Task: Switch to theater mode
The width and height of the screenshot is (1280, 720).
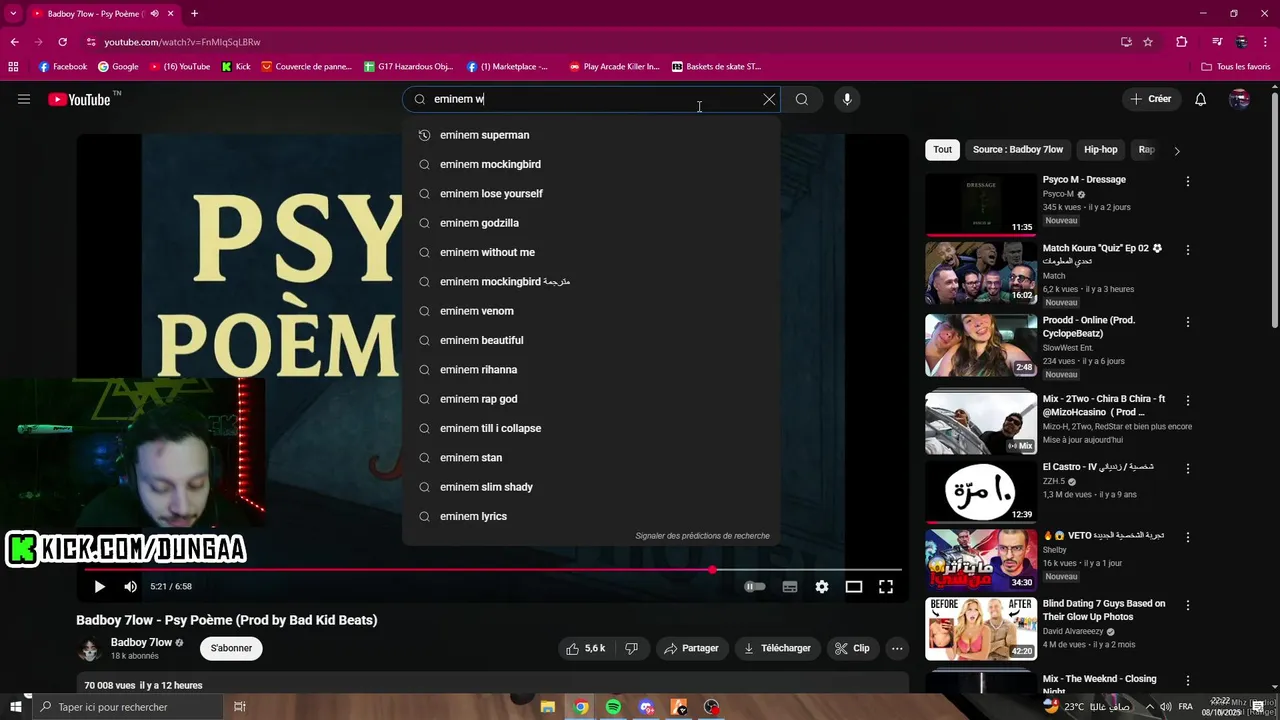Action: click(x=854, y=587)
